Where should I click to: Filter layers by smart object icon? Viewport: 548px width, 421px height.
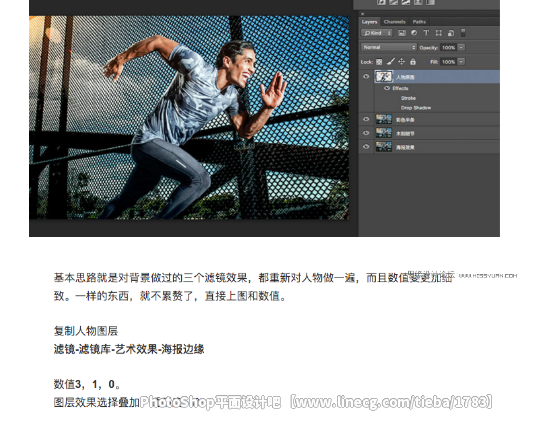451,33
